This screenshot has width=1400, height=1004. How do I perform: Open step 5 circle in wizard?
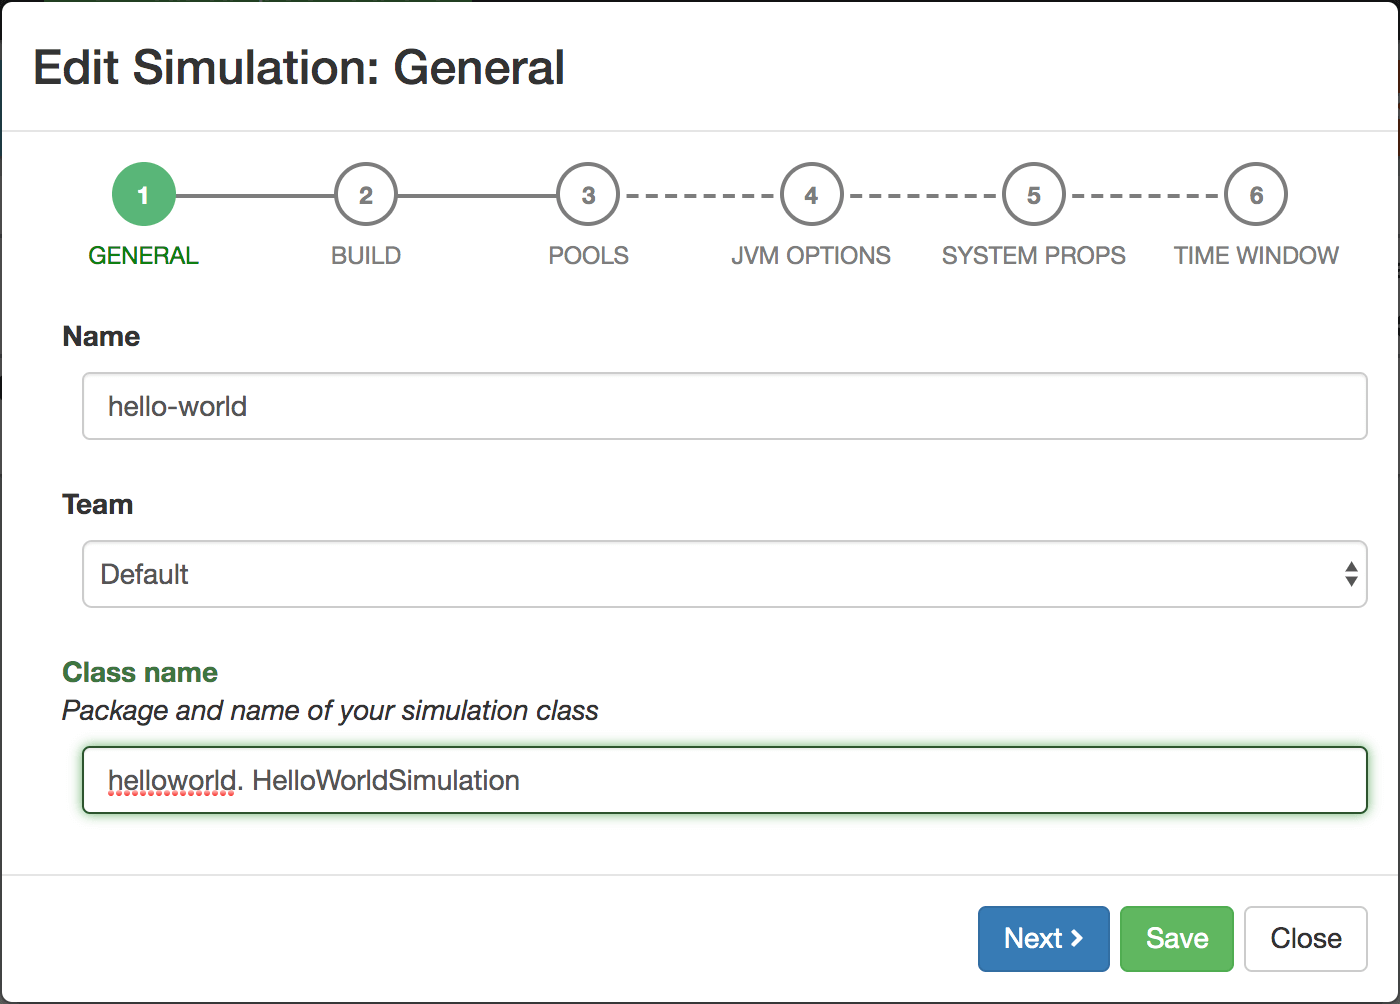1033,195
